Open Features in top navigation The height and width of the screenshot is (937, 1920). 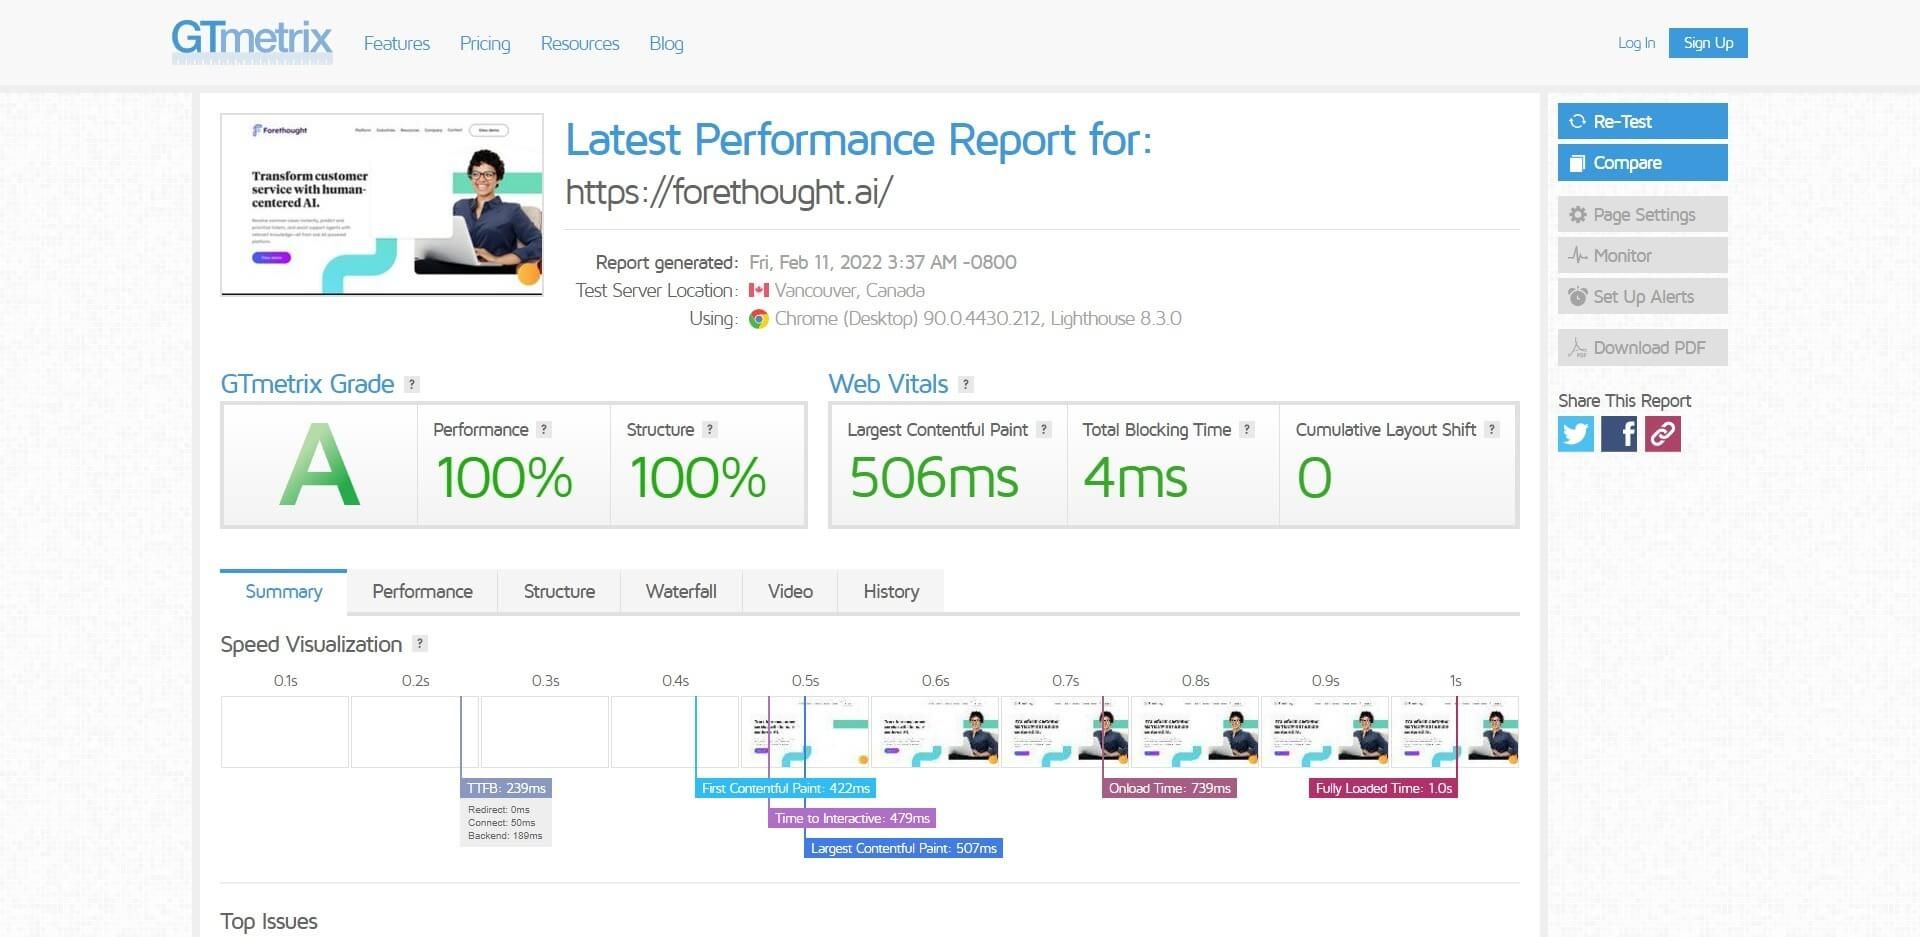(397, 43)
